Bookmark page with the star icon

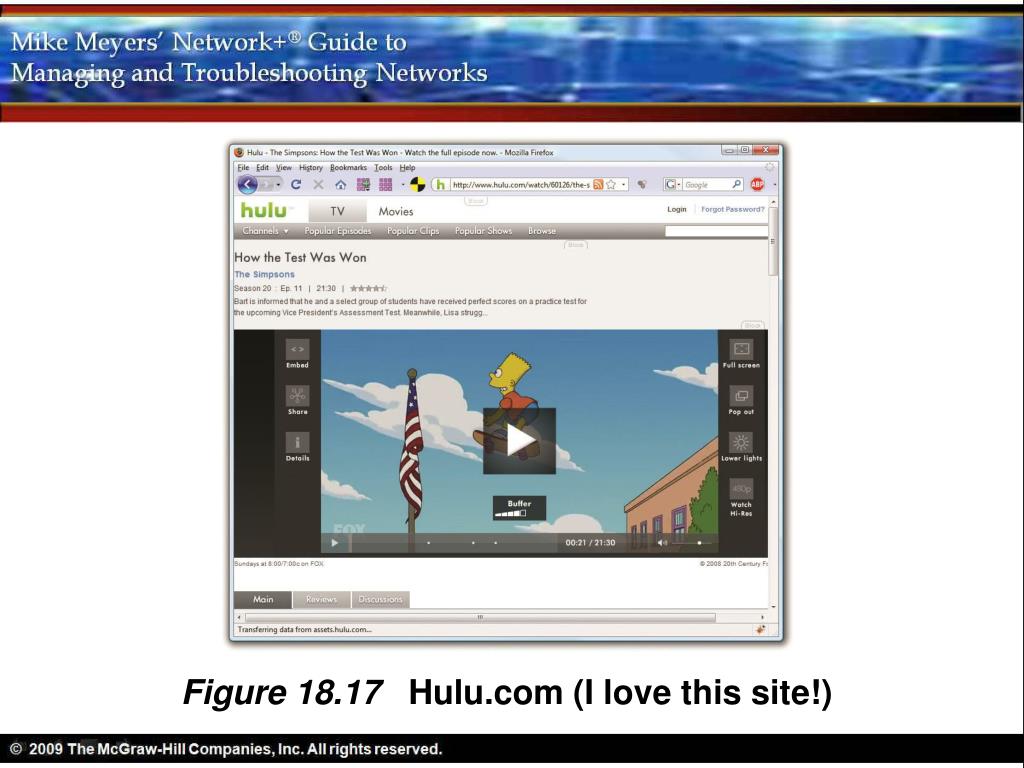[611, 185]
